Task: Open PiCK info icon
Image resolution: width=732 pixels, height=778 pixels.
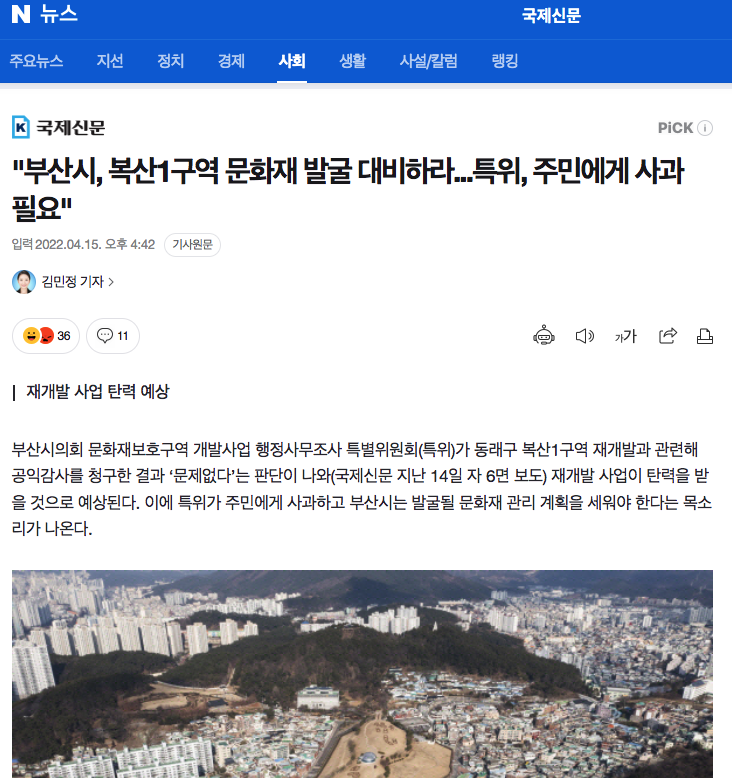Action: (705, 128)
